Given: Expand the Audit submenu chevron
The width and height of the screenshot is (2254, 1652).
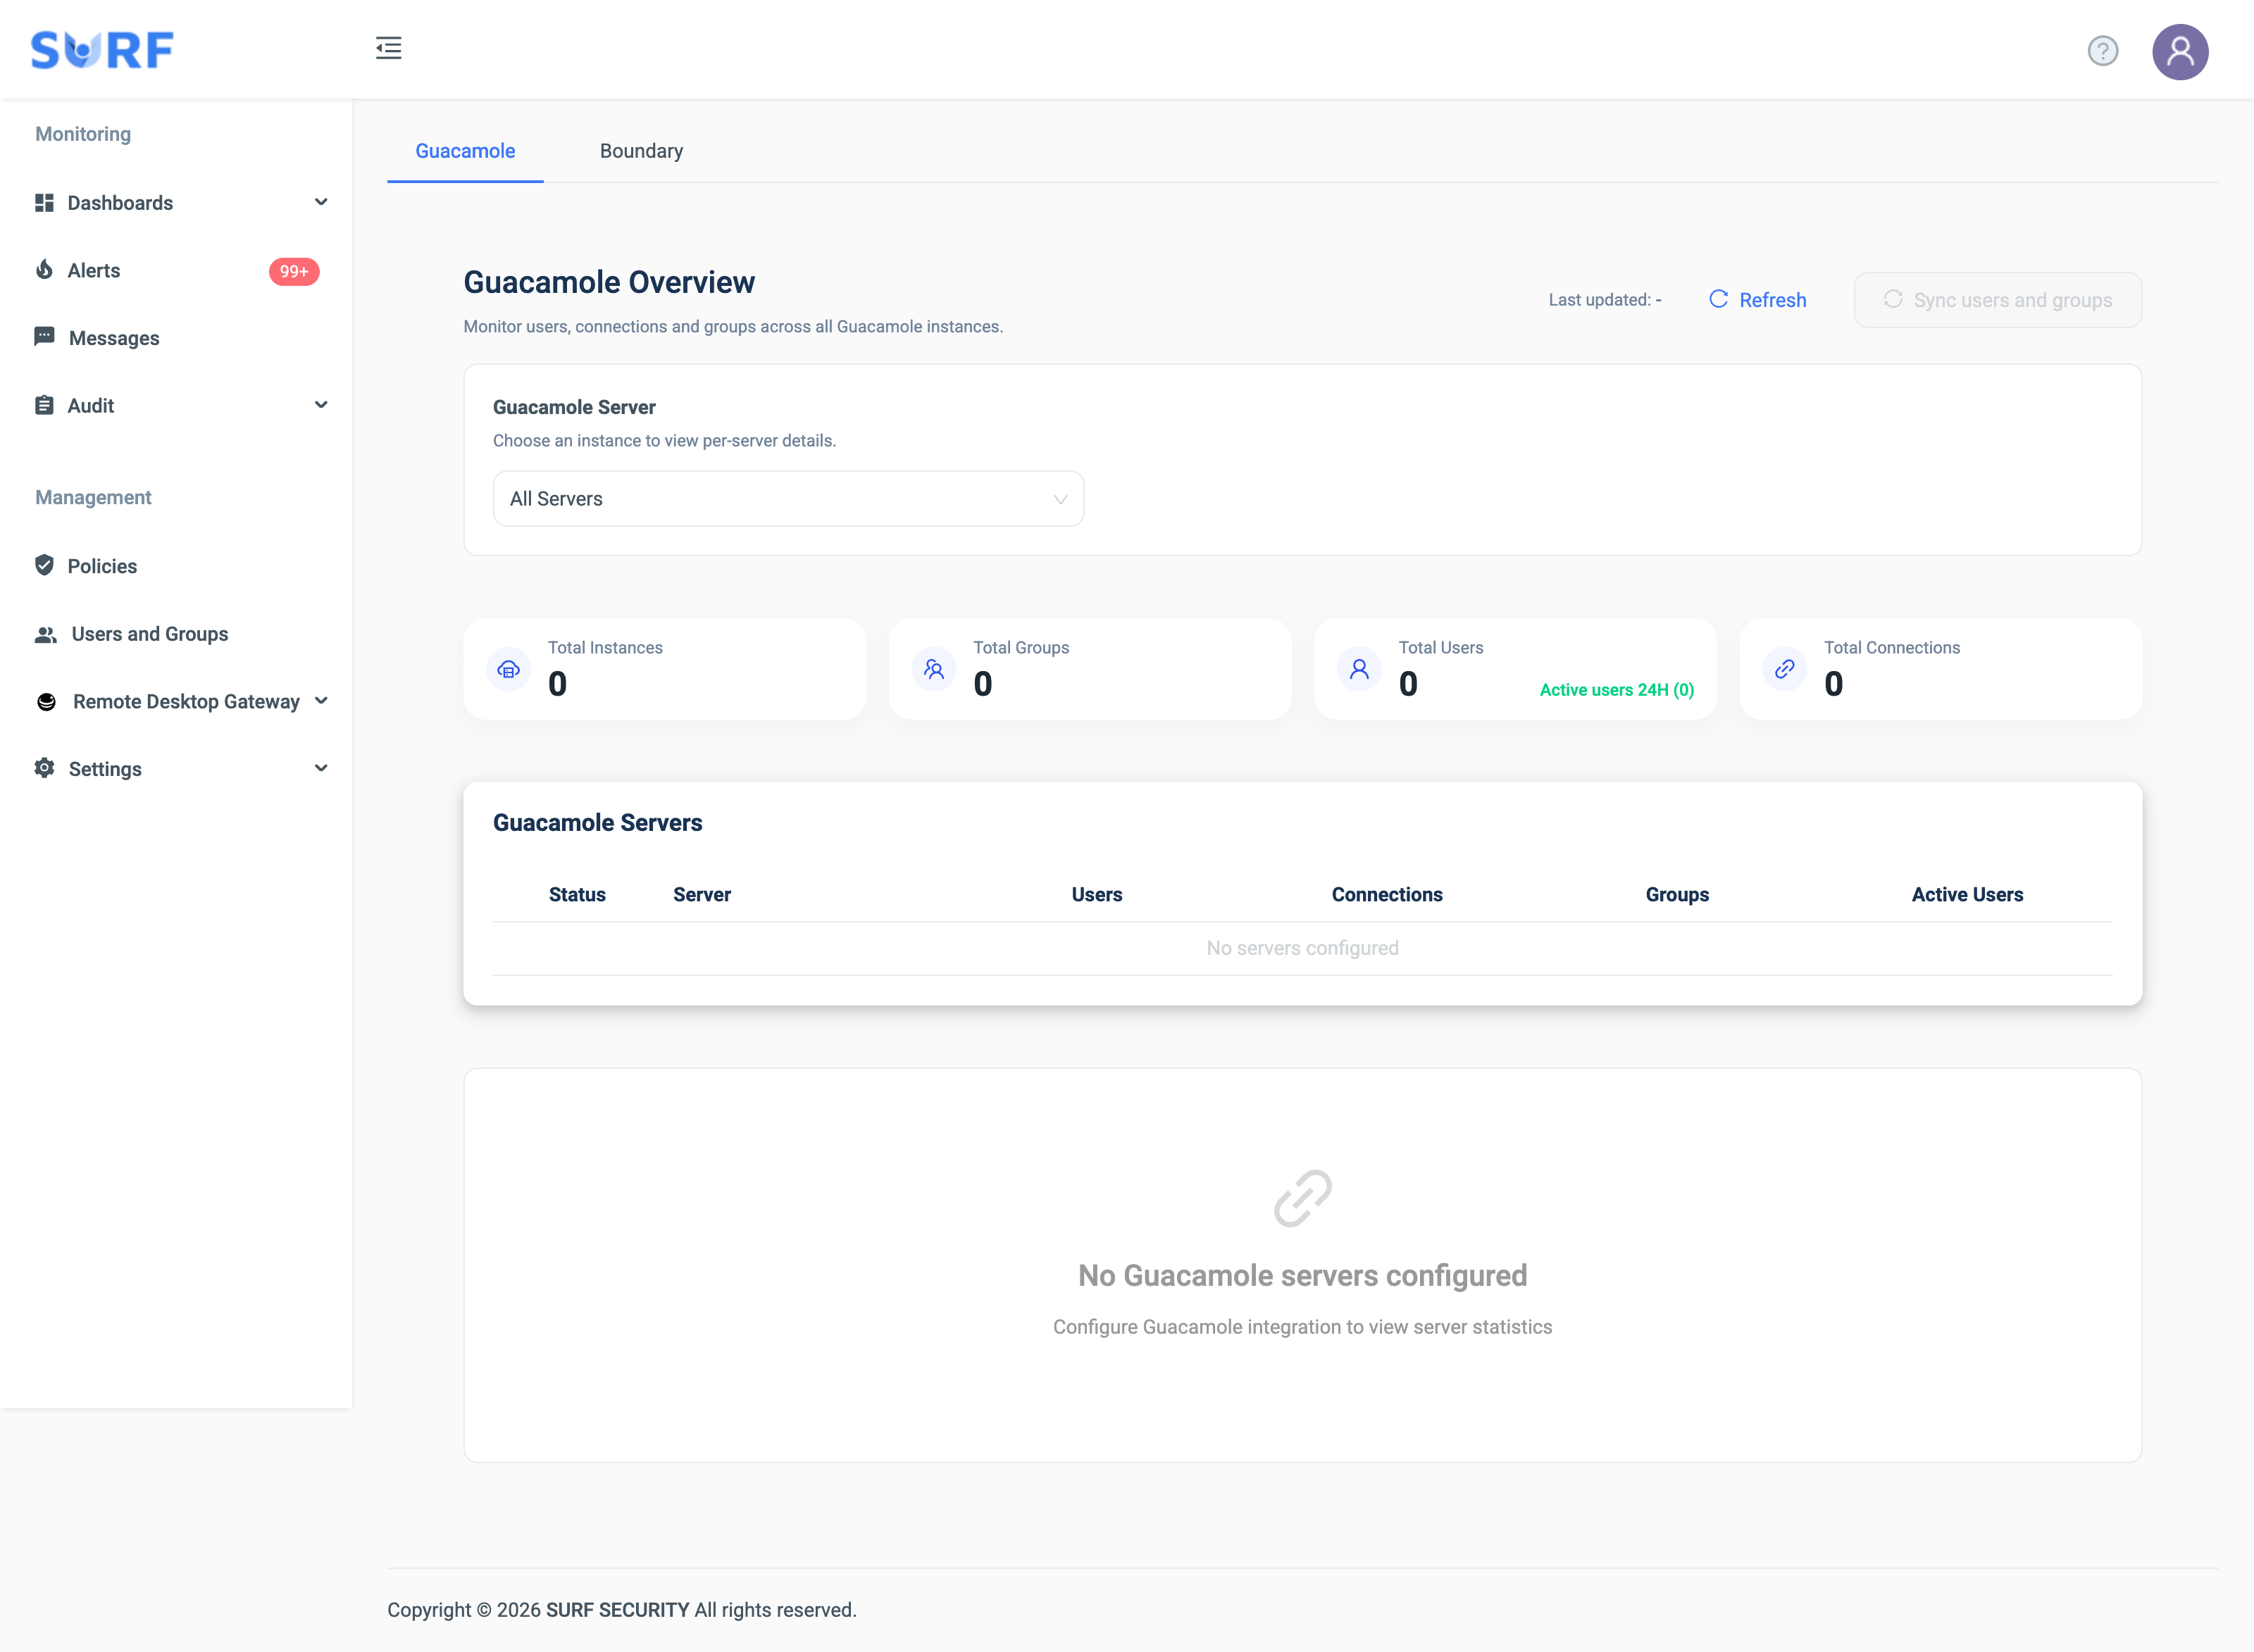Looking at the screenshot, I should [x=321, y=405].
